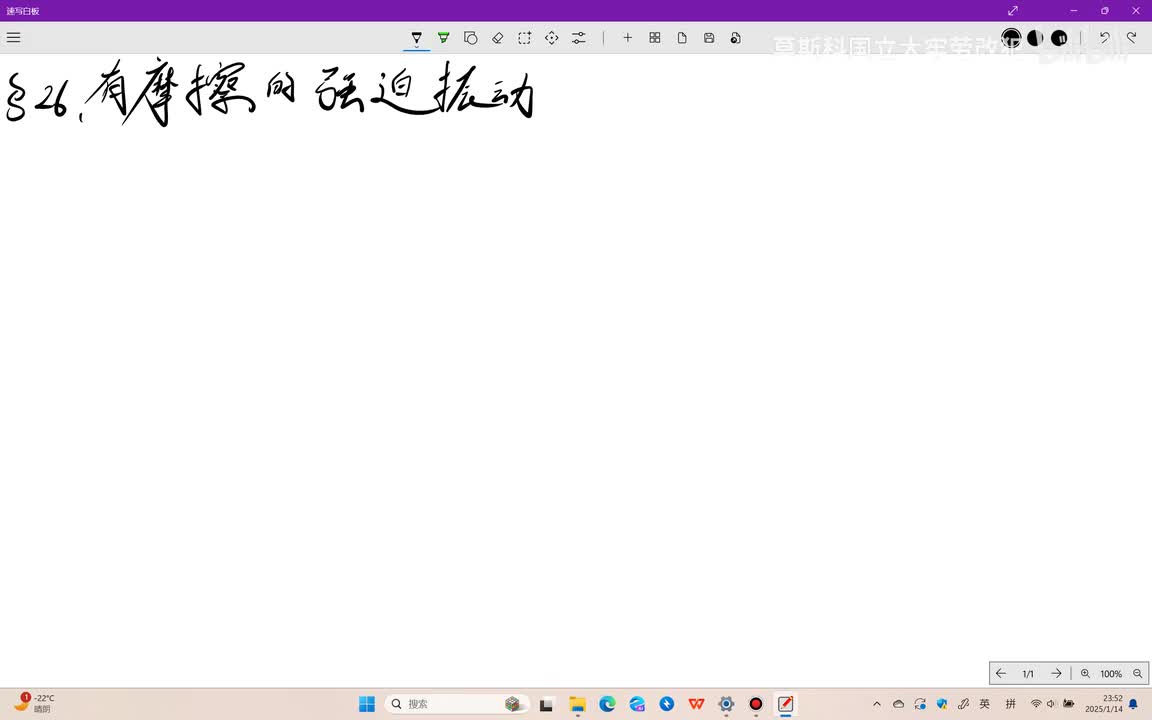Open Settings gear on taskbar

726,704
